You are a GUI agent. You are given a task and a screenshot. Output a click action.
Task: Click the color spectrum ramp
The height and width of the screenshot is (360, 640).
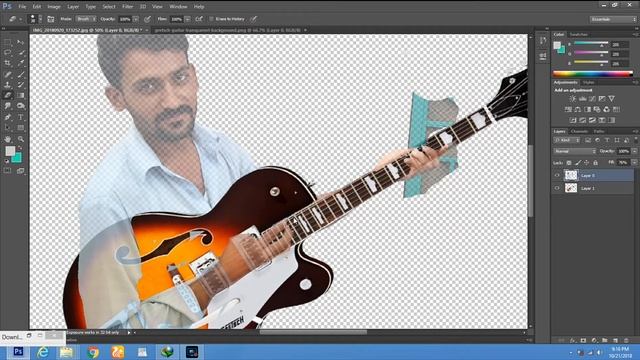click(593, 74)
